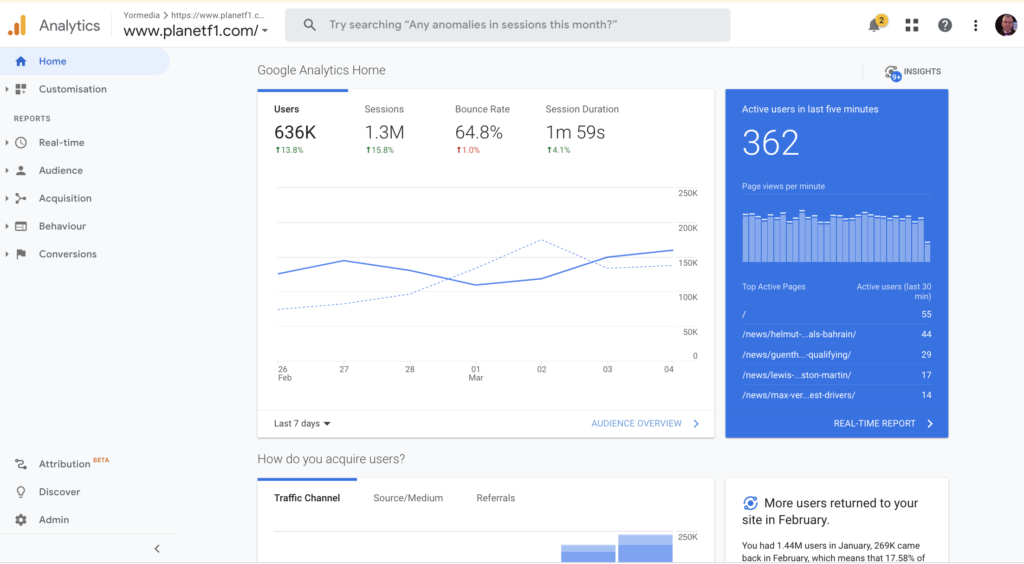
Task: Click the /news/guenth...-qualifying/ page row
Action: click(x=837, y=354)
